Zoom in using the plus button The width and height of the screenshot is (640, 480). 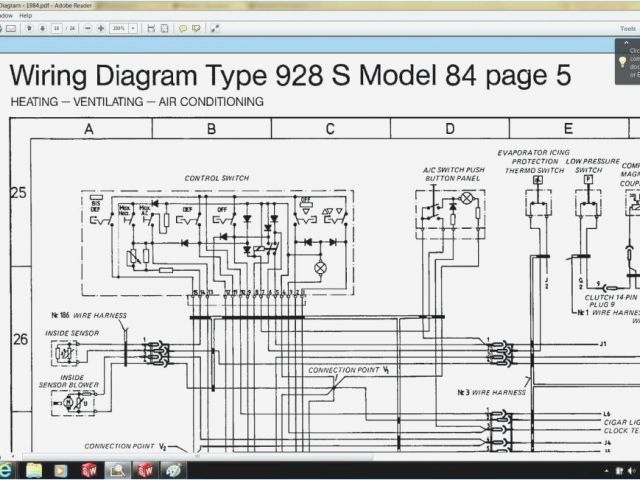101,29
